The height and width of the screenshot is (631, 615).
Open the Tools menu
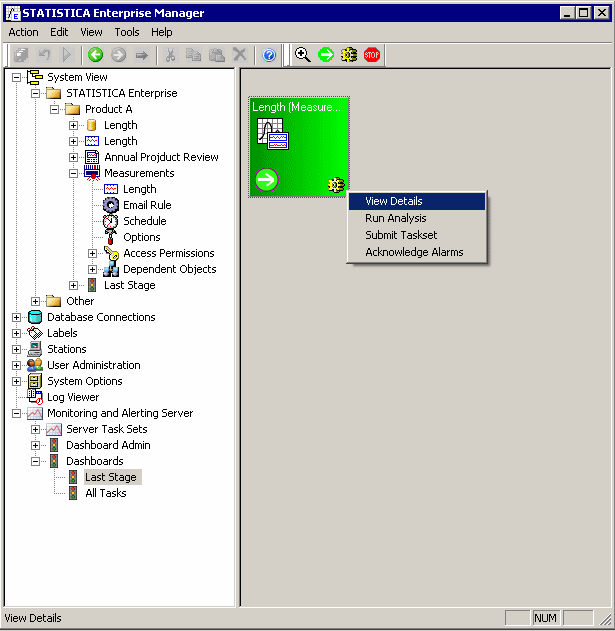(x=127, y=32)
